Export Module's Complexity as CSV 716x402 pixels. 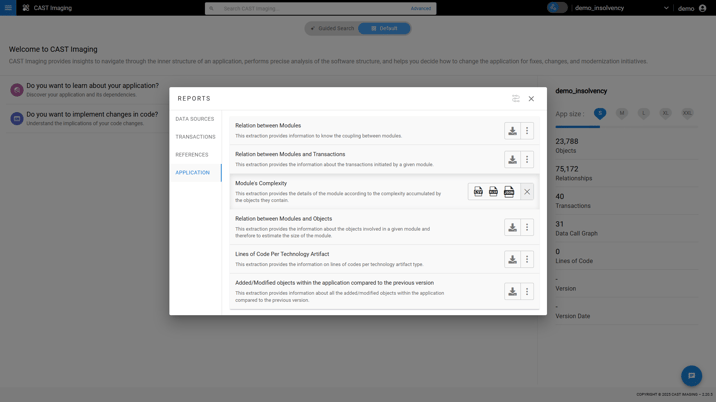[478, 192]
